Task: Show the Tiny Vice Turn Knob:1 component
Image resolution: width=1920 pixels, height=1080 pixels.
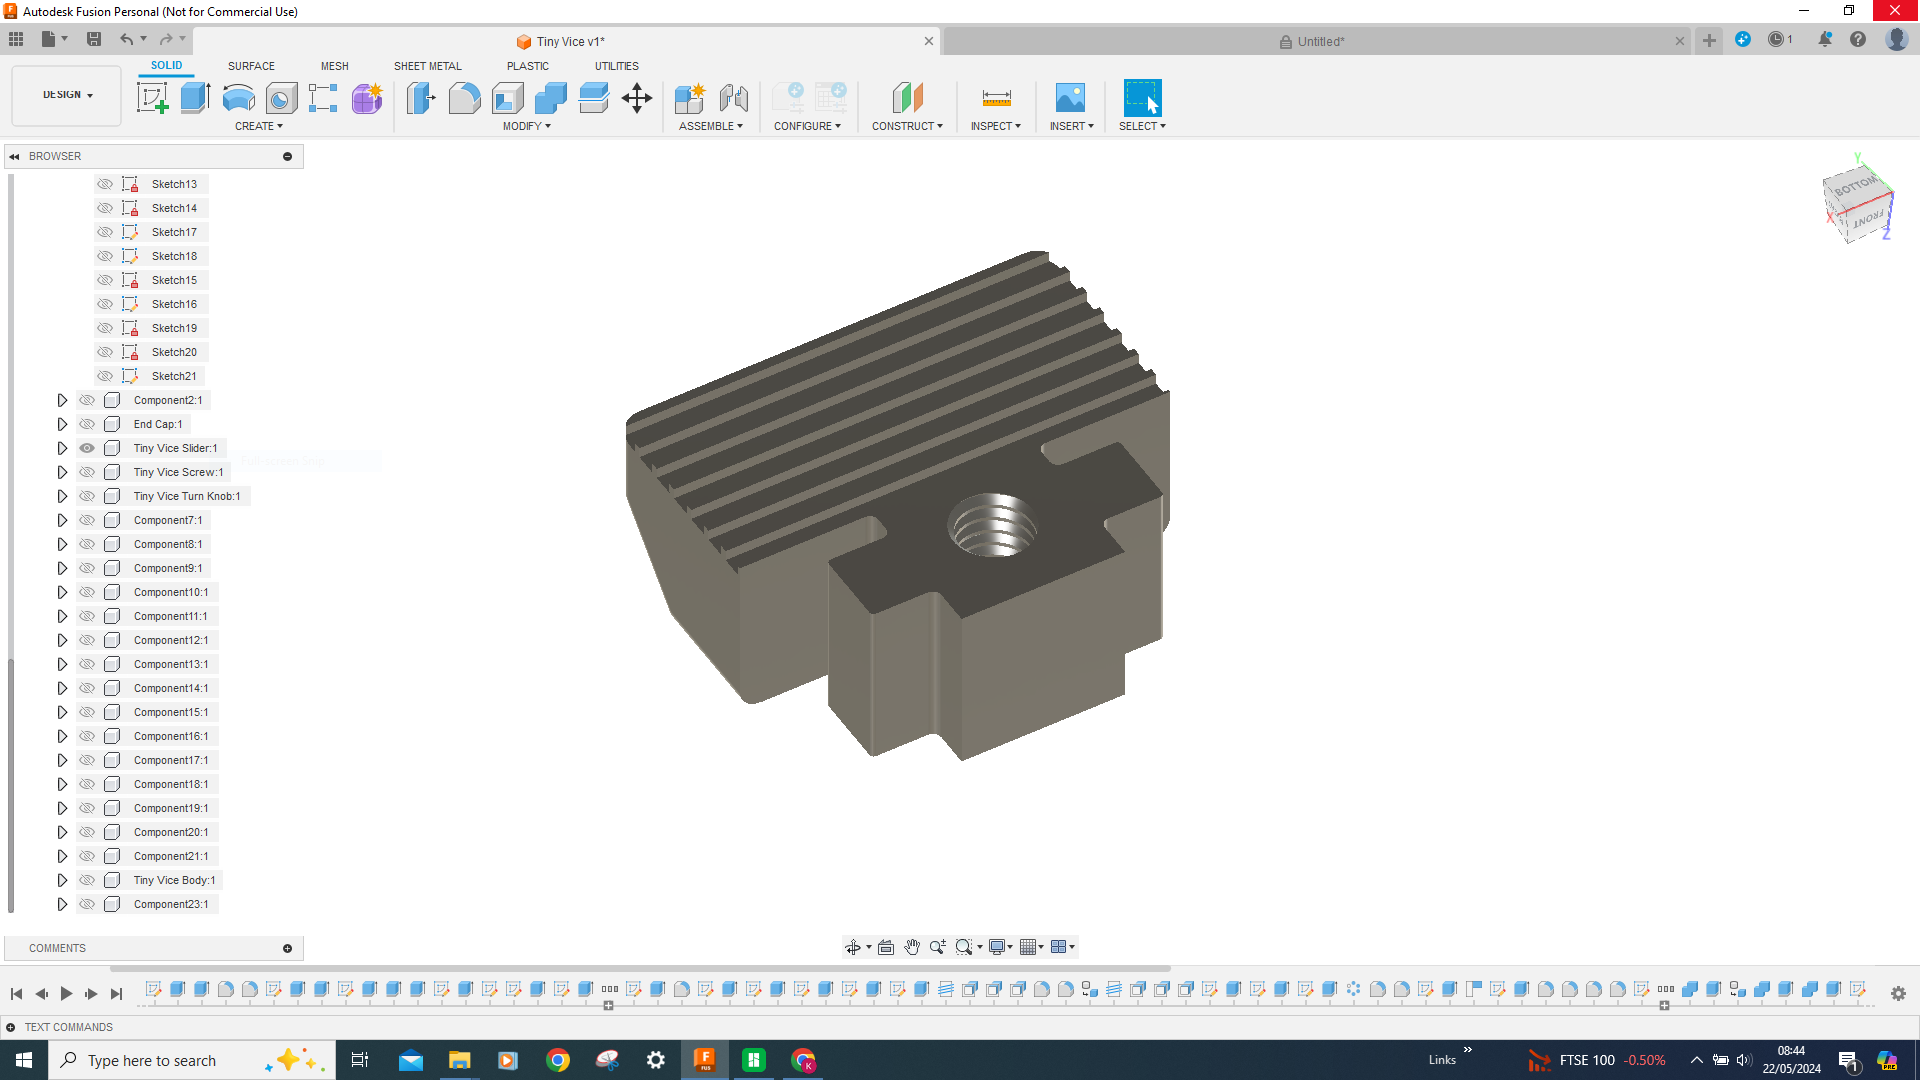Action: coord(87,496)
